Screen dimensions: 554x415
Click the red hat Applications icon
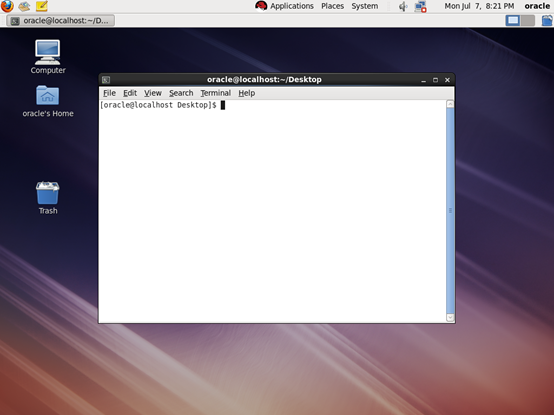point(261,6)
